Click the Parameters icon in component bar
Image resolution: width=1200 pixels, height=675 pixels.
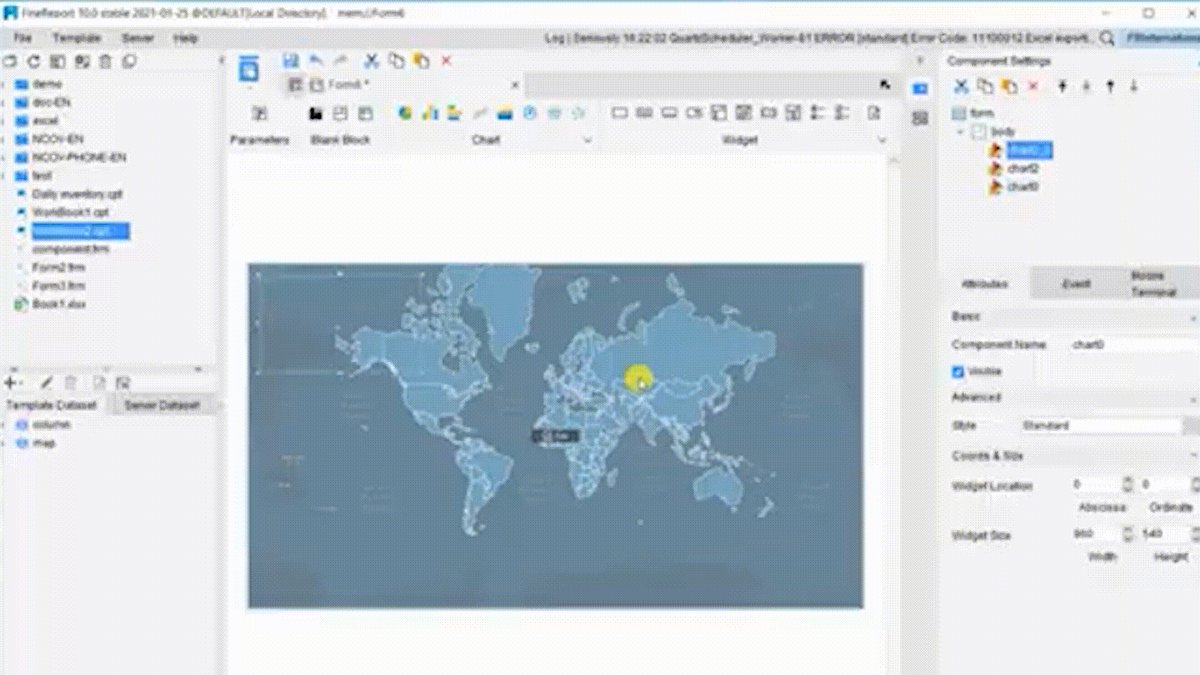click(259, 113)
